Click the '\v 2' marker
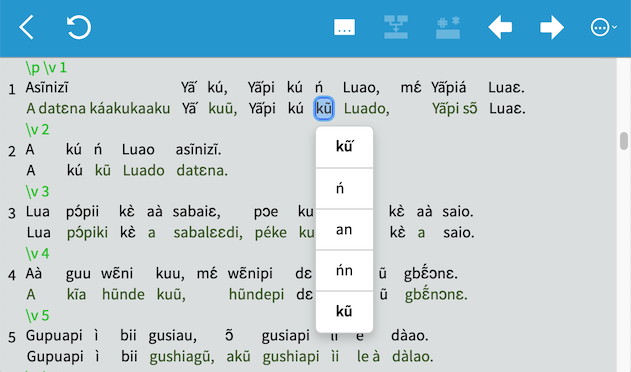Image resolution: width=631 pixels, height=372 pixels. [x=37, y=130]
